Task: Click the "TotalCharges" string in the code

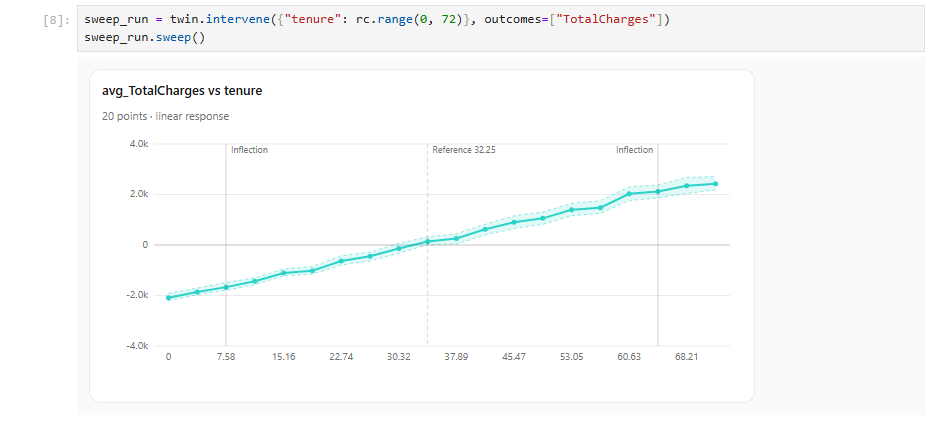Action: pyautogui.click(x=609, y=20)
